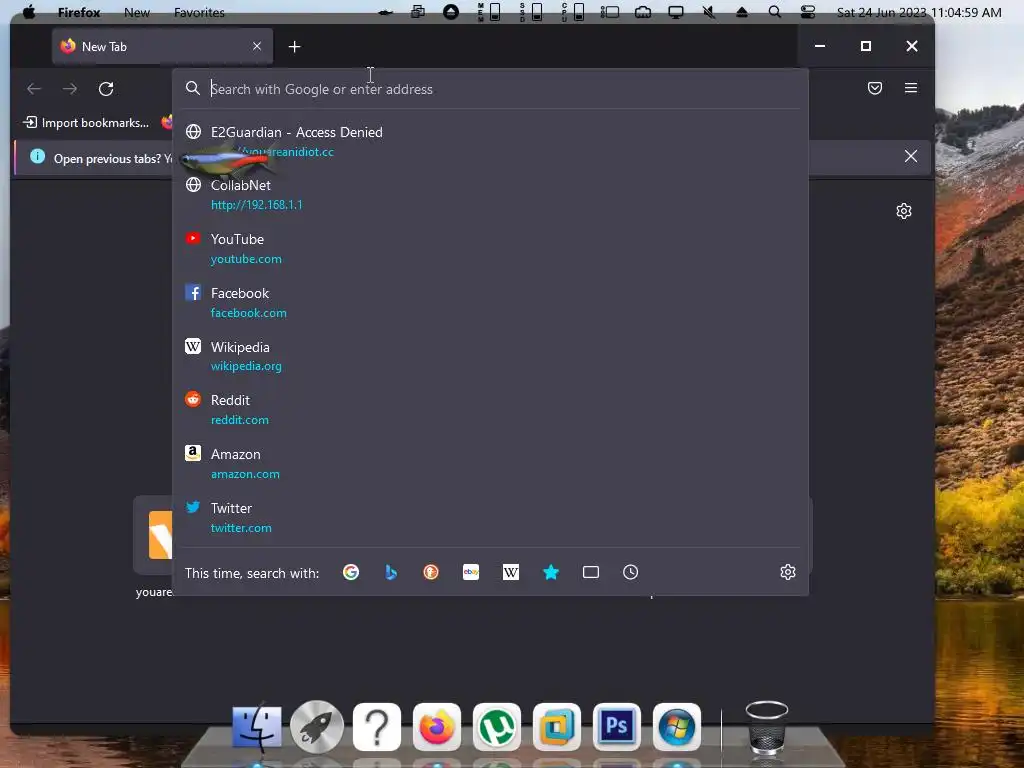Dismiss the Open previous tabs notification

click(x=910, y=156)
